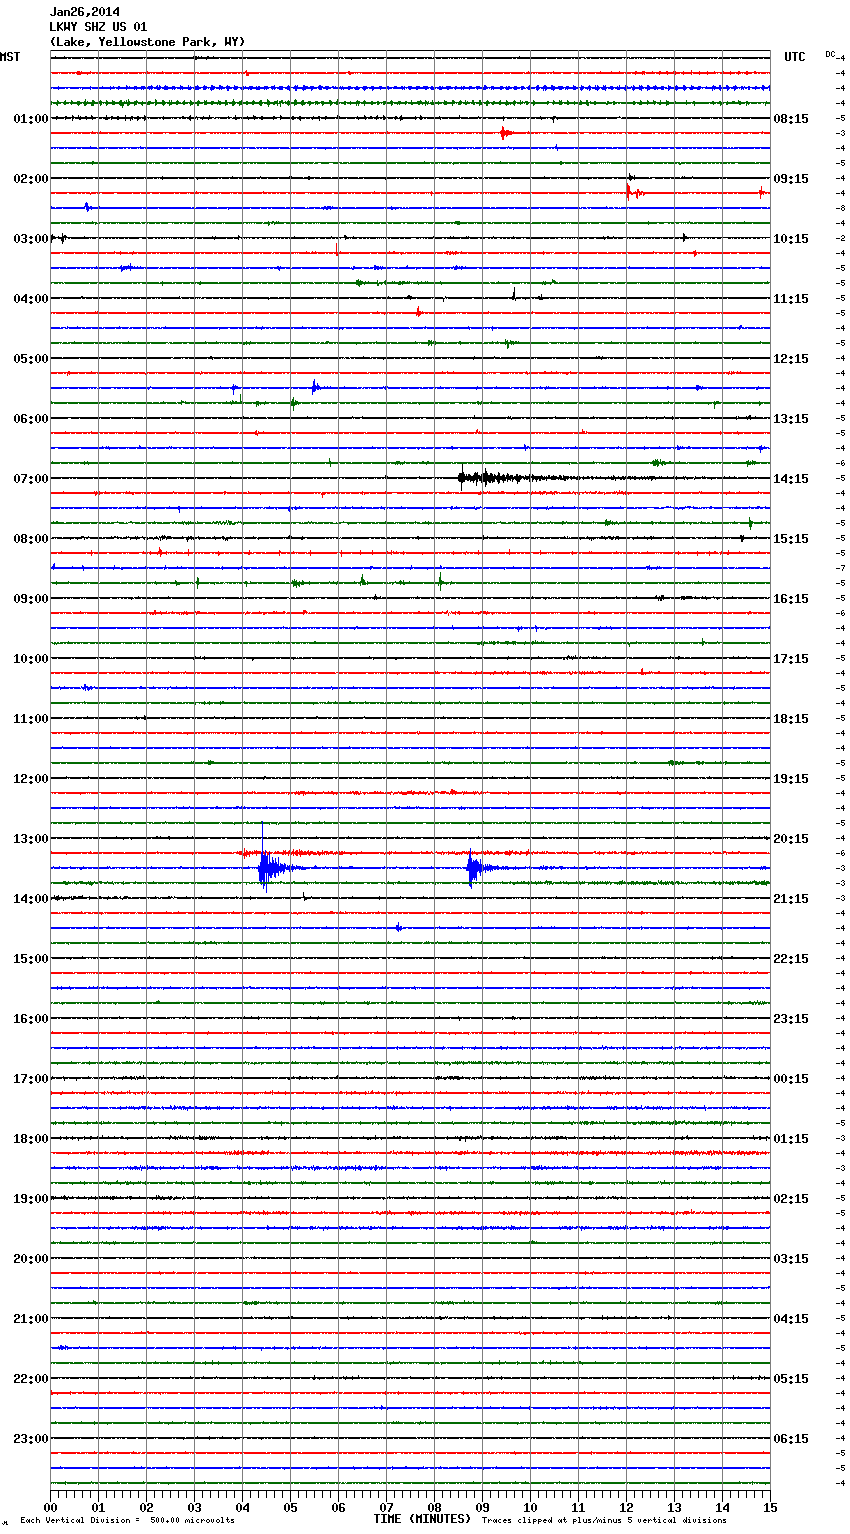This screenshot has height=1534, width=850.
Task: Click the 21:00 MST time label
Action: [30, 1319]
